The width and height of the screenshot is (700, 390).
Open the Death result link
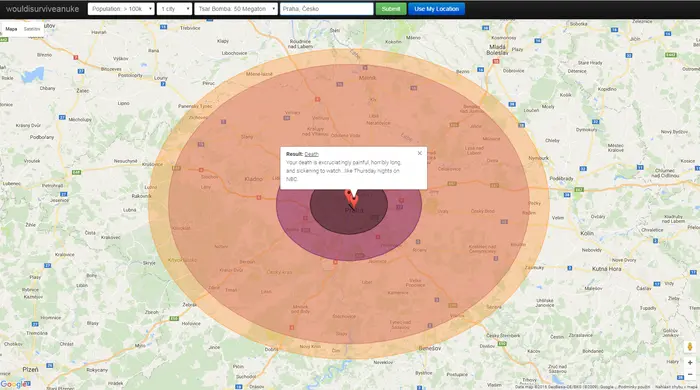(x=311, y=154)
